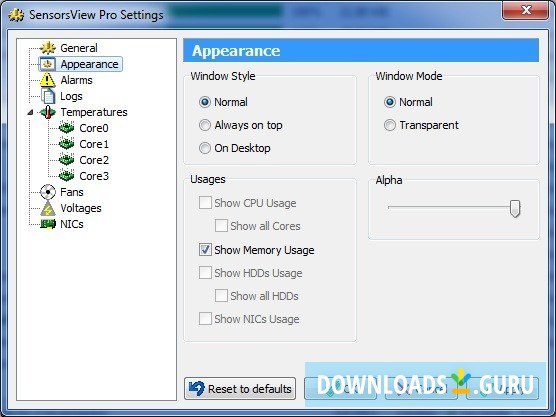
Task: Select Normal window mode radio button
Action: point(390,102)
